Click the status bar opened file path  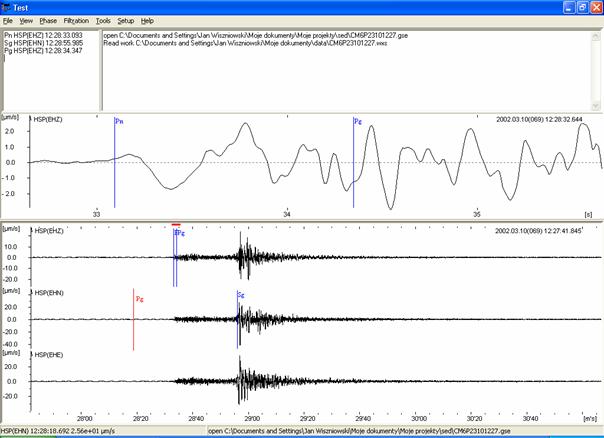[x=359, y=431]
